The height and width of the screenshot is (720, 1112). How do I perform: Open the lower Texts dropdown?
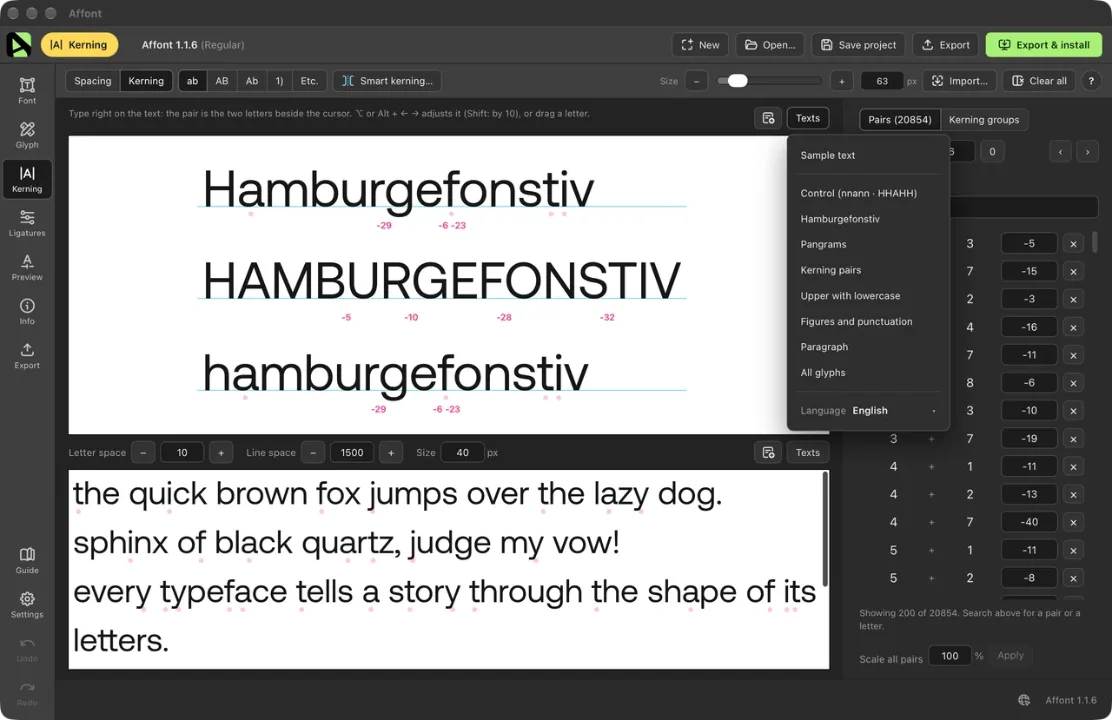[808, 453]
